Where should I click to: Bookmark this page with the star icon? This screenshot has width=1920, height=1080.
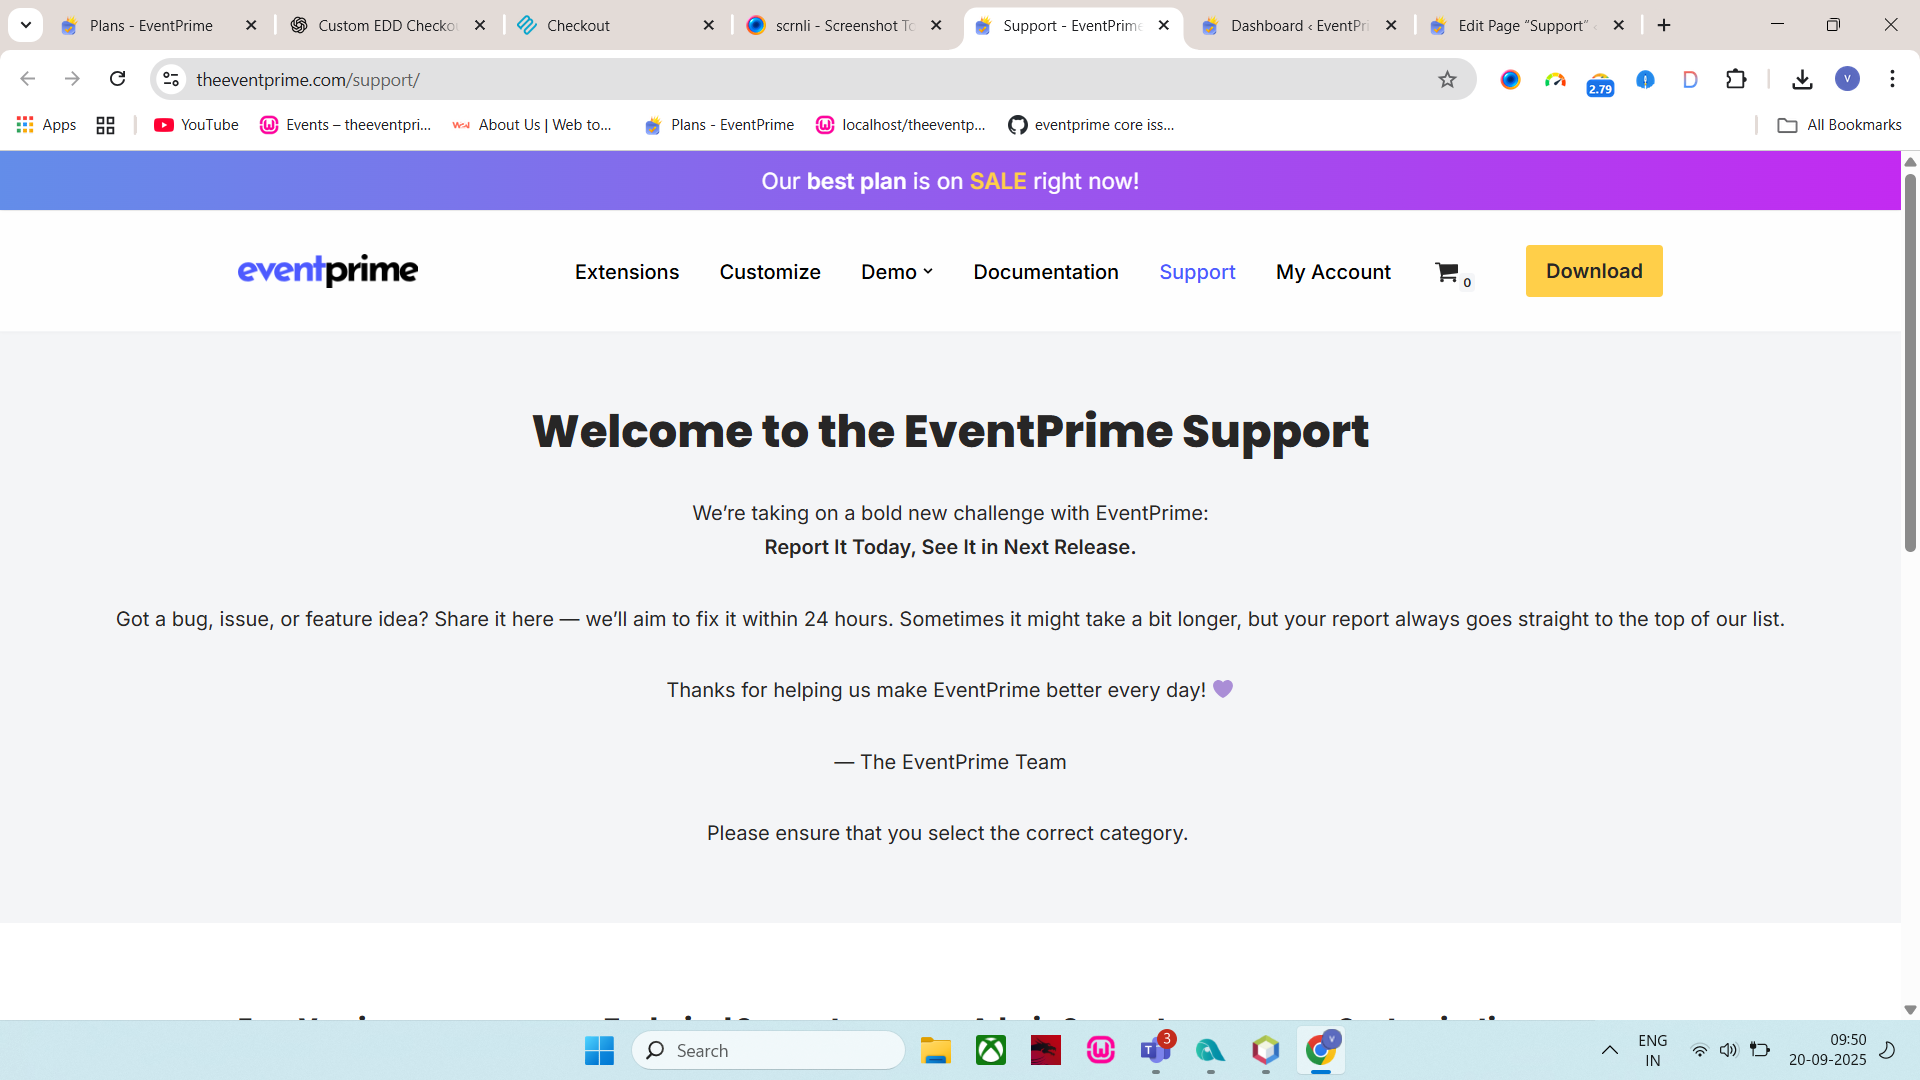tap(1447, 80)
